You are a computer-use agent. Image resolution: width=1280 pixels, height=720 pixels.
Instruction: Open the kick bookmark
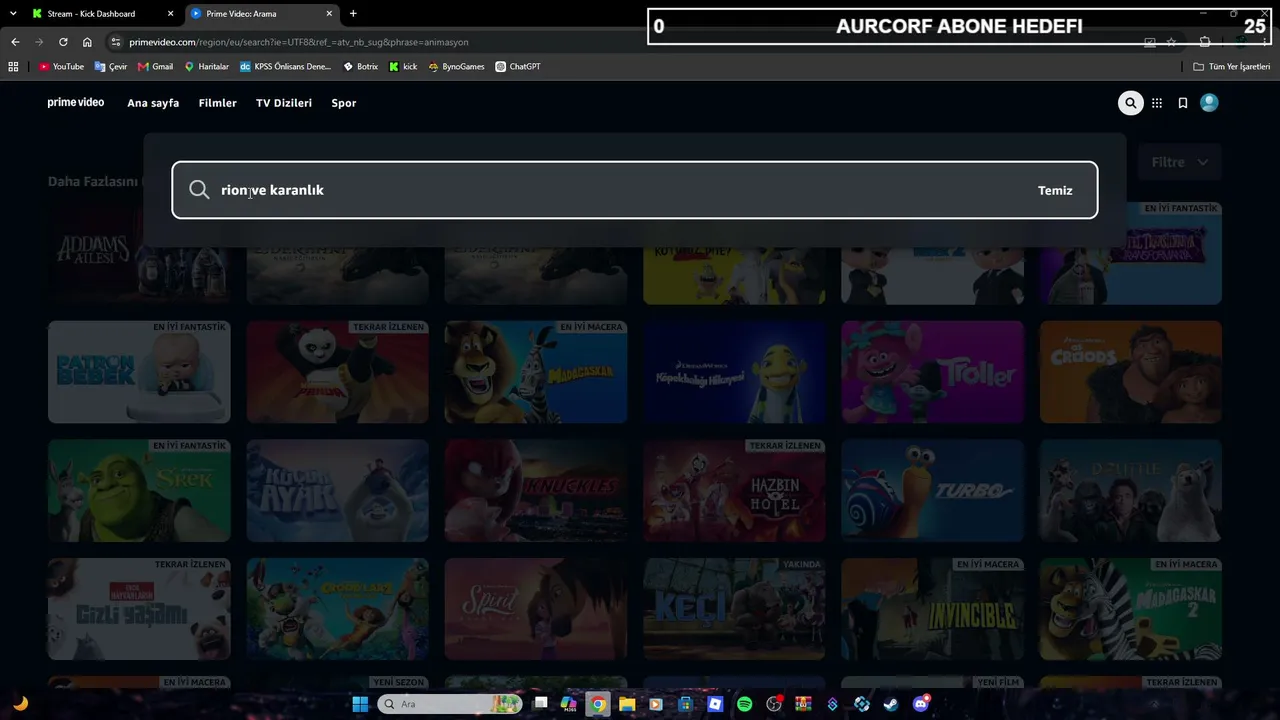tap(403, 67)
